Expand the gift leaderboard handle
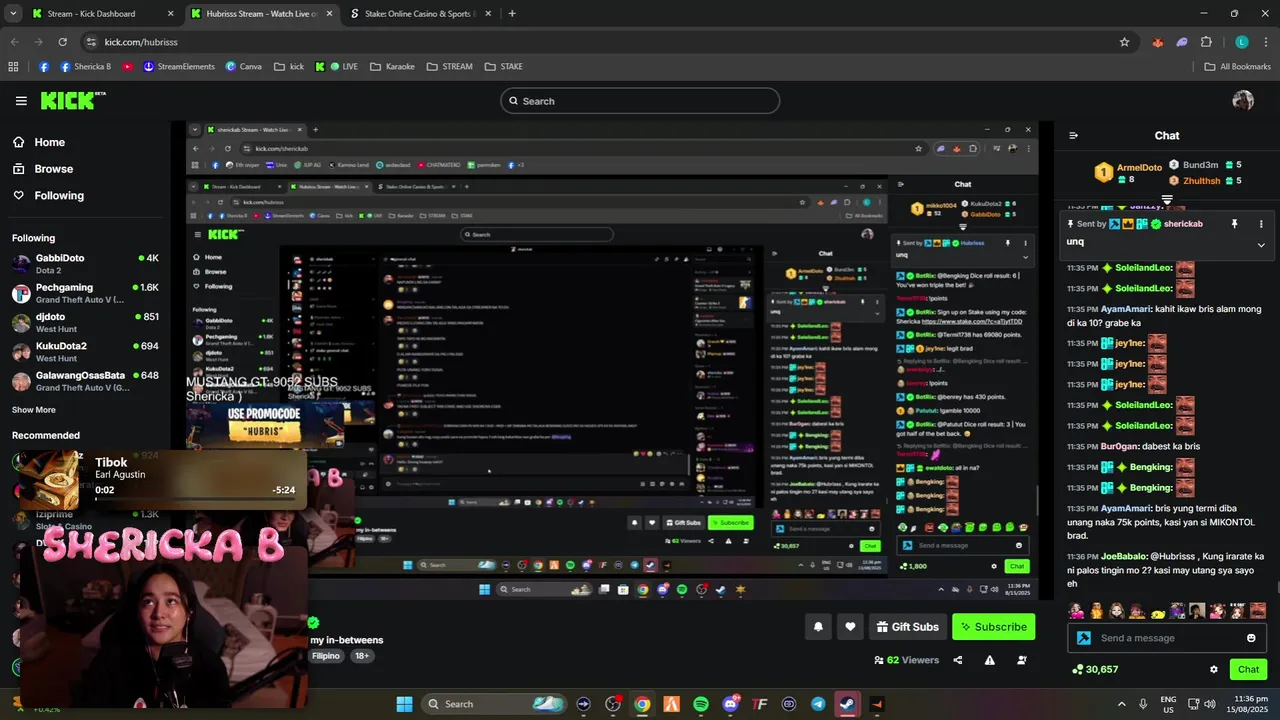Viewport: 1280px width, 720px height. [1167, 200]
